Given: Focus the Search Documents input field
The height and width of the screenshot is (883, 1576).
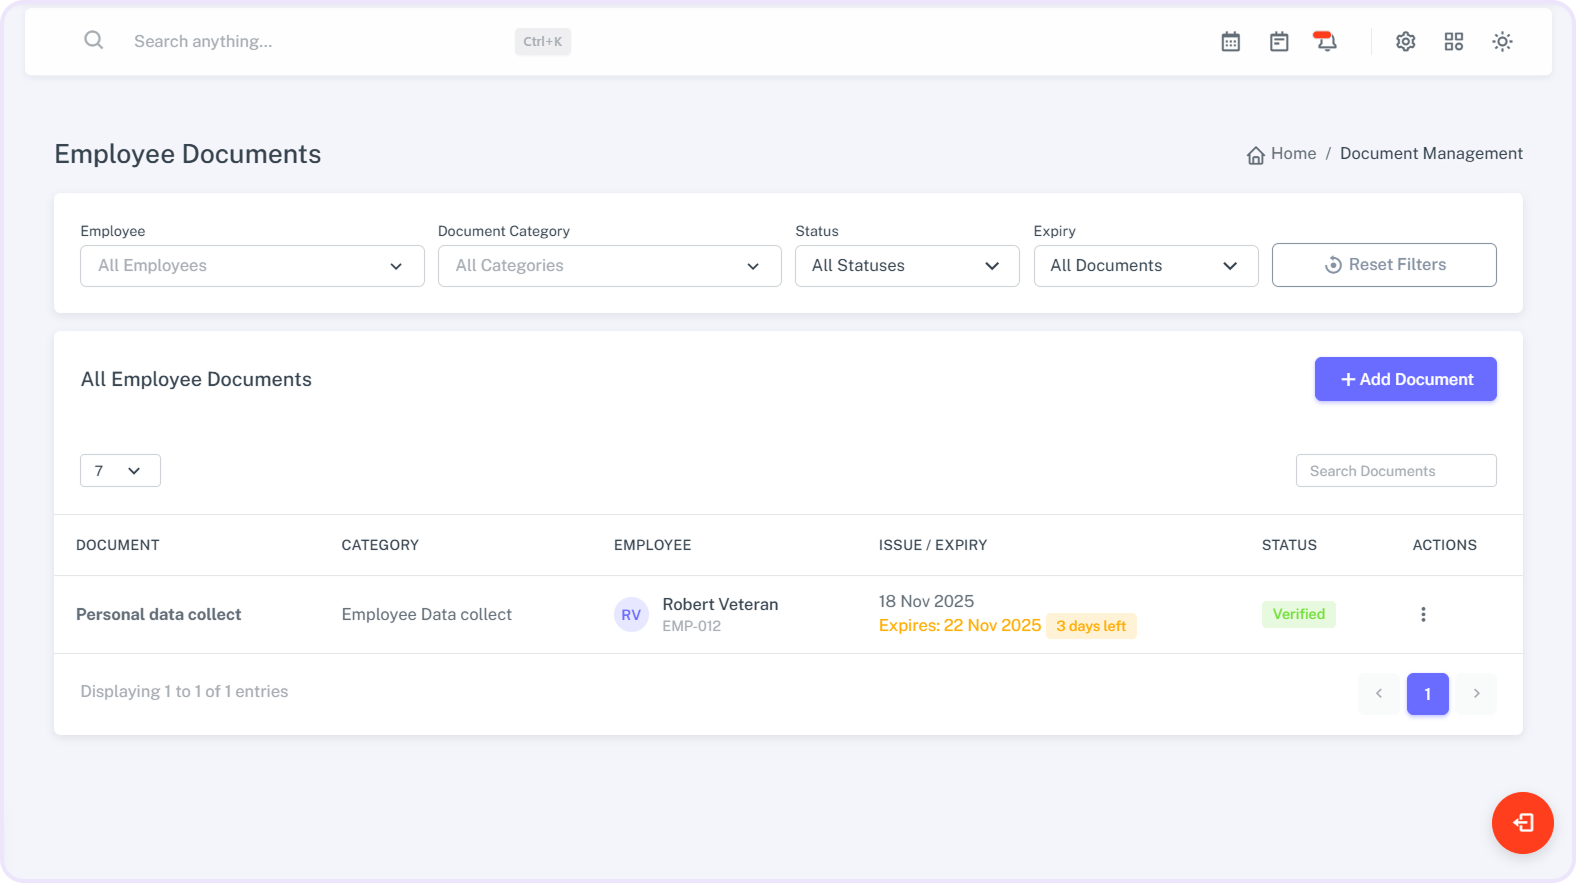Looking at the screenshot, I should (x=1395, y=471).
